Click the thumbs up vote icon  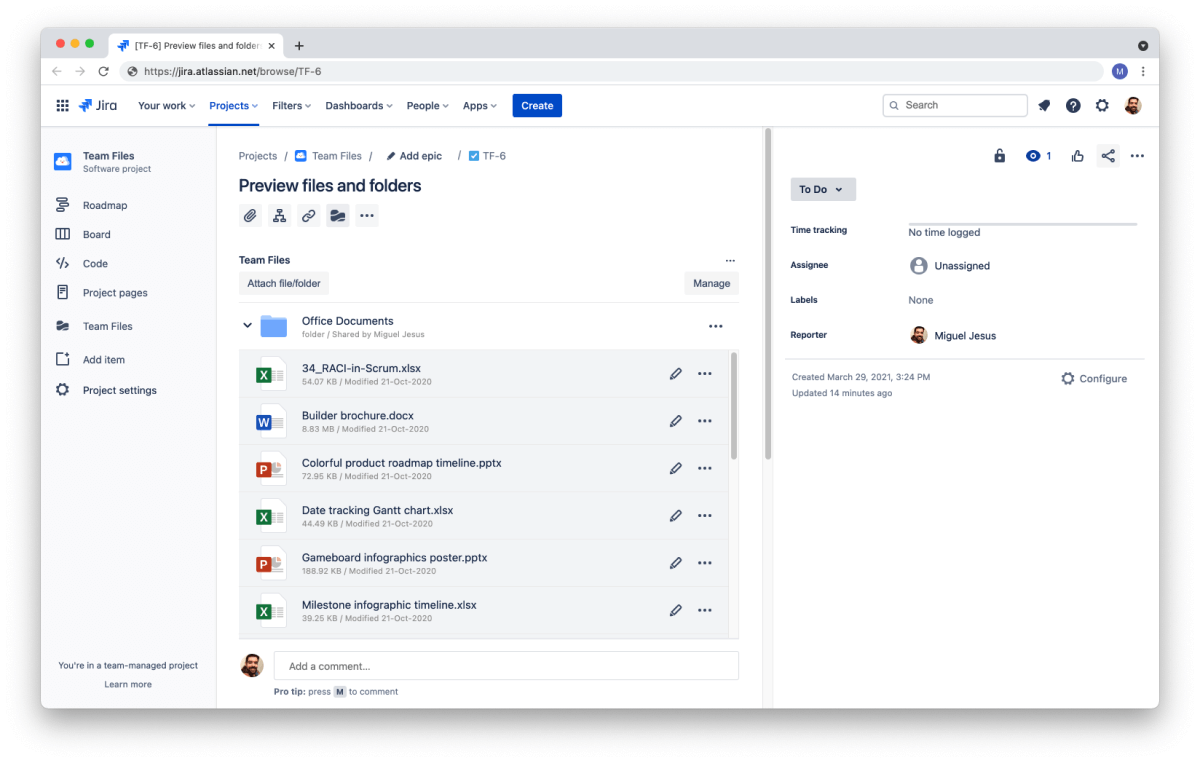1078,156
